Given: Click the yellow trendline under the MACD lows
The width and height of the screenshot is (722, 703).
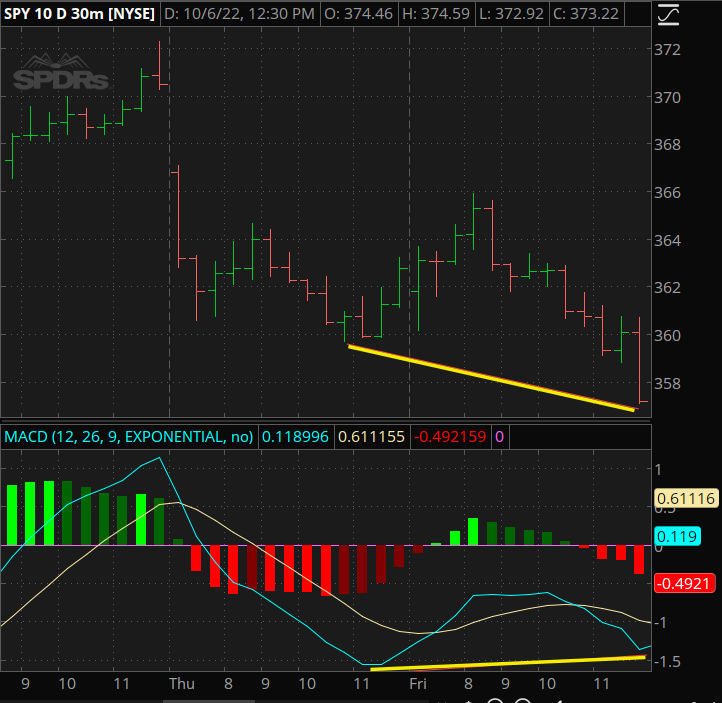Looking at the screenshot, I should 507,663.
